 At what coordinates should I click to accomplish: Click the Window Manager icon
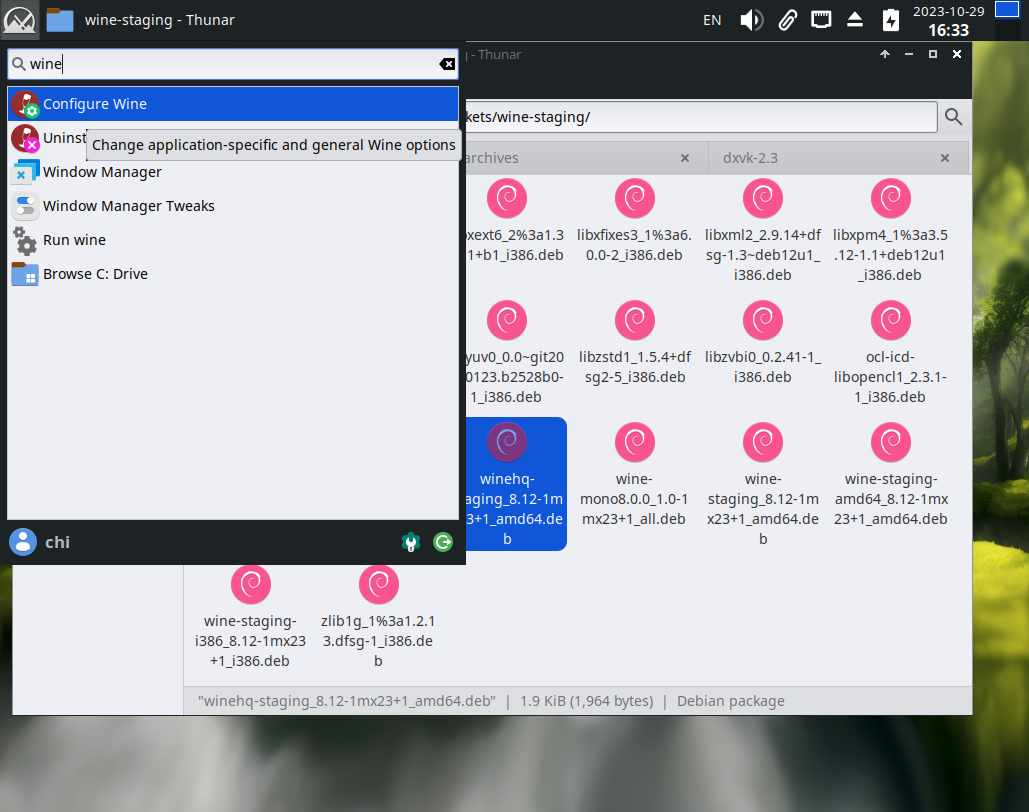(x=25, y=172)
